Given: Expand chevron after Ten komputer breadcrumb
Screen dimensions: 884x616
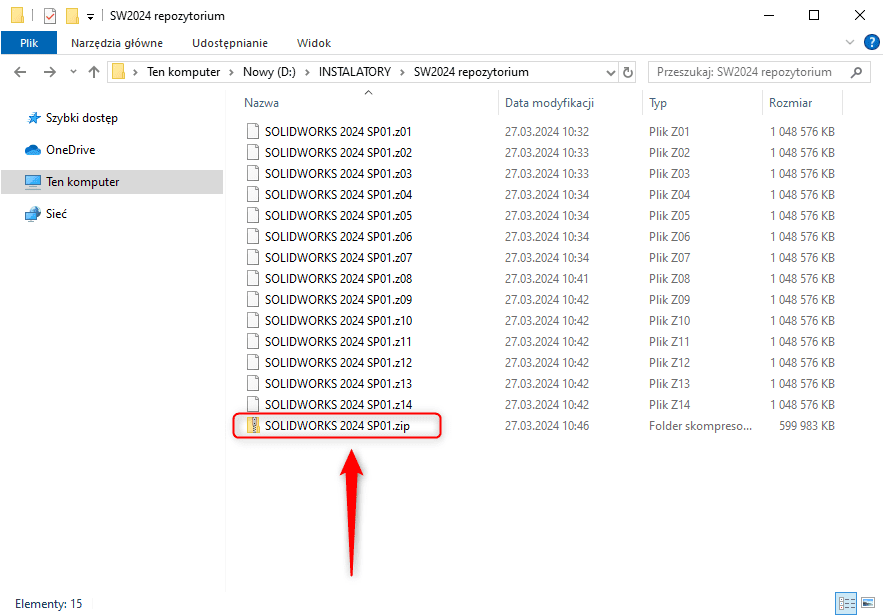Looking at the screenshot, I should (x=232, y=72).
